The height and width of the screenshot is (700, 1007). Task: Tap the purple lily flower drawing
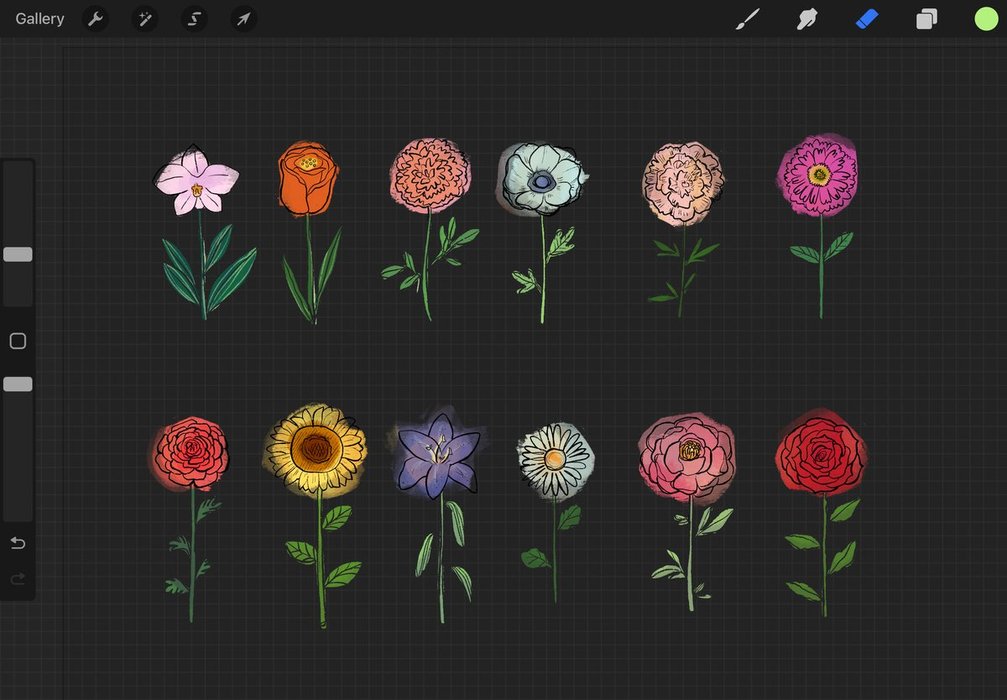[x=436, y=455]
